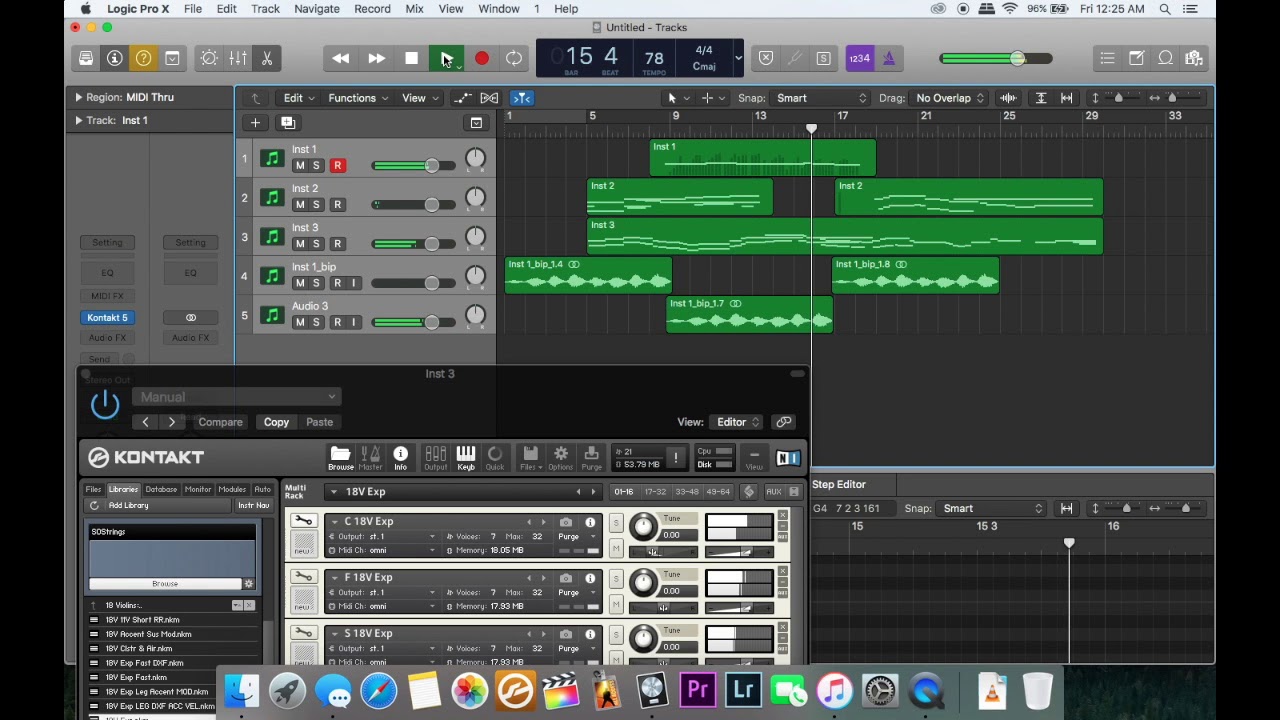Click Paste in the plug-in header
The image size is (1280, 720).
(x=319, y=422)
